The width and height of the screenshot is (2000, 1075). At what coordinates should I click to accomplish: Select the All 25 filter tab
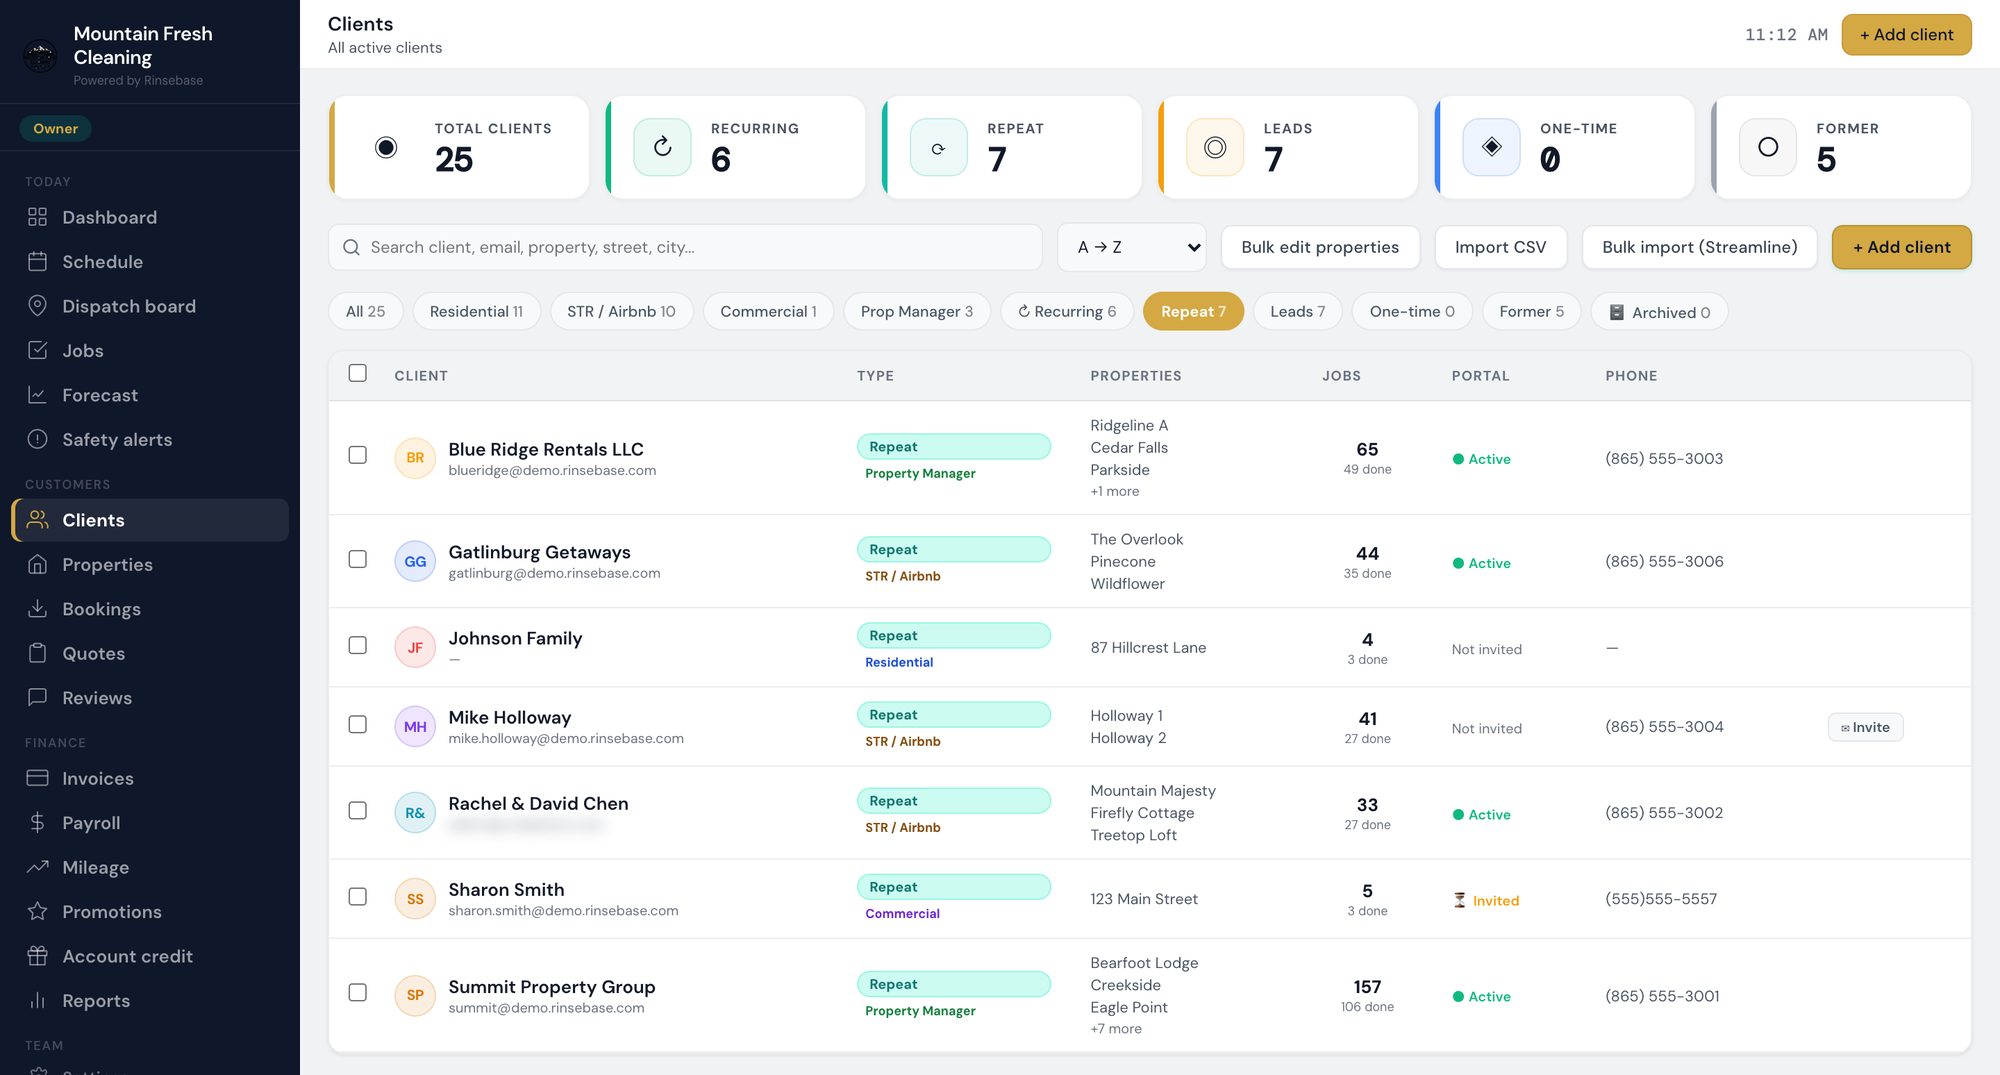pos(365,311)
